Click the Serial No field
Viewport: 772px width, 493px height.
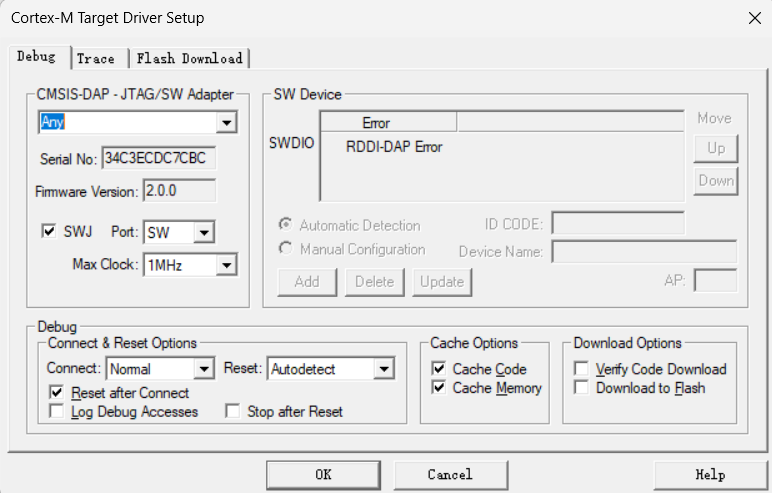pyautogui.click(x=159, y=158)
